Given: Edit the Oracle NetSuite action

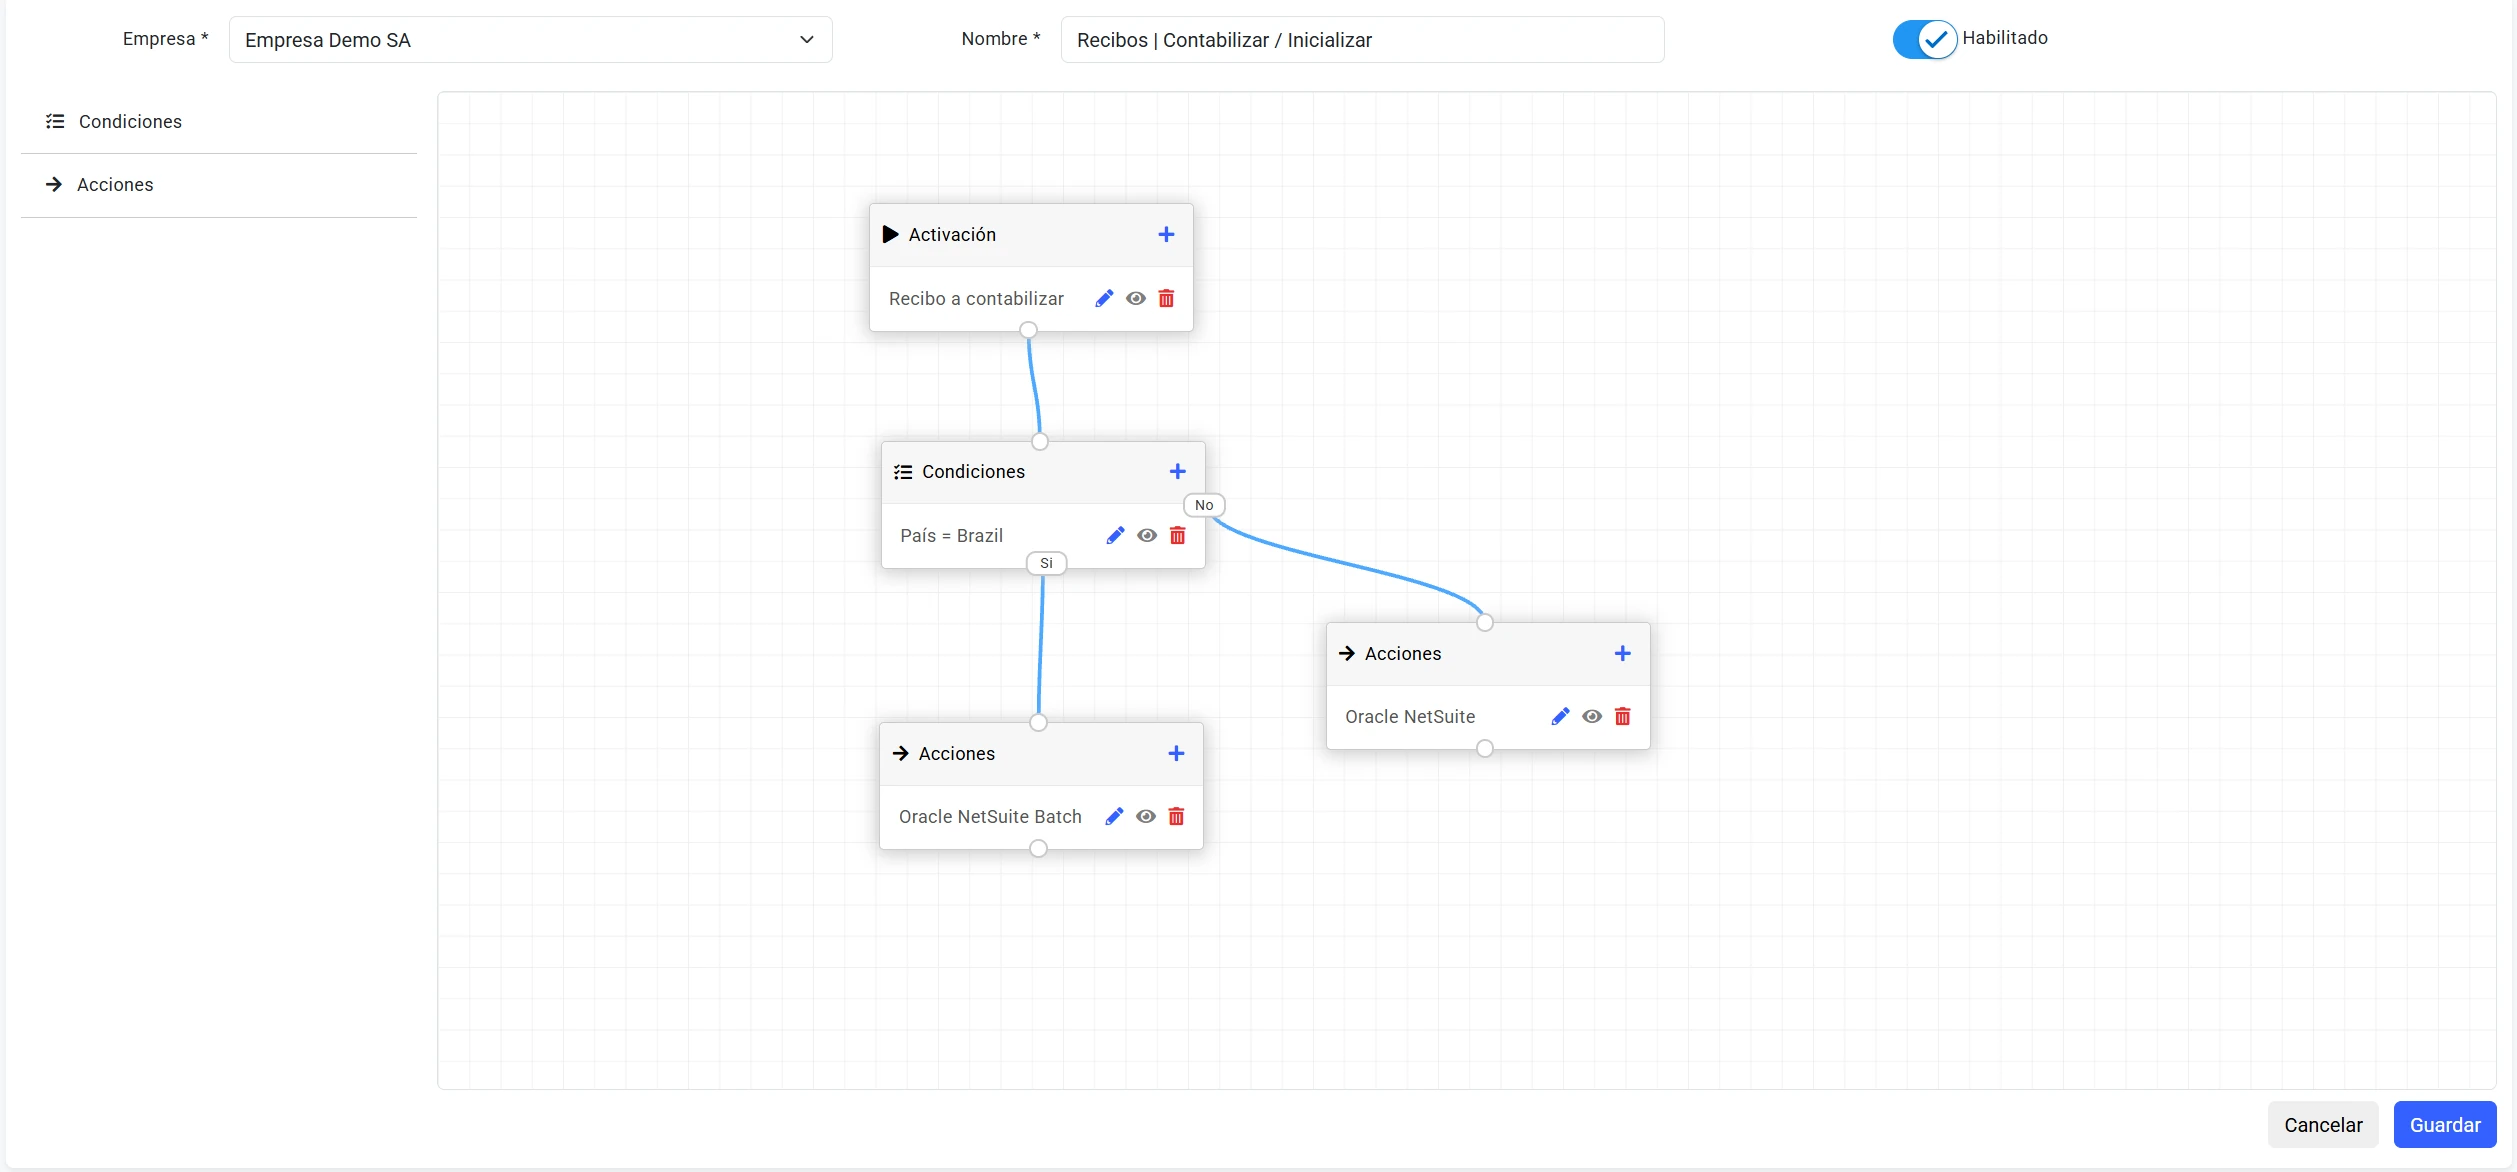Looking at the screenshot, I should click(x=1560, y=716).
